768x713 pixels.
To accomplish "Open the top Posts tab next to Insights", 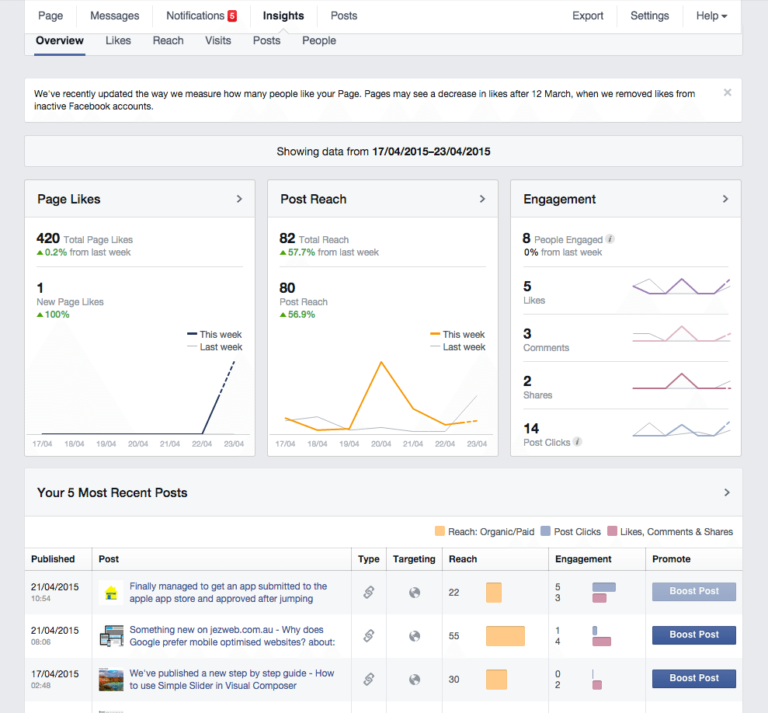I will pos(344,16).
